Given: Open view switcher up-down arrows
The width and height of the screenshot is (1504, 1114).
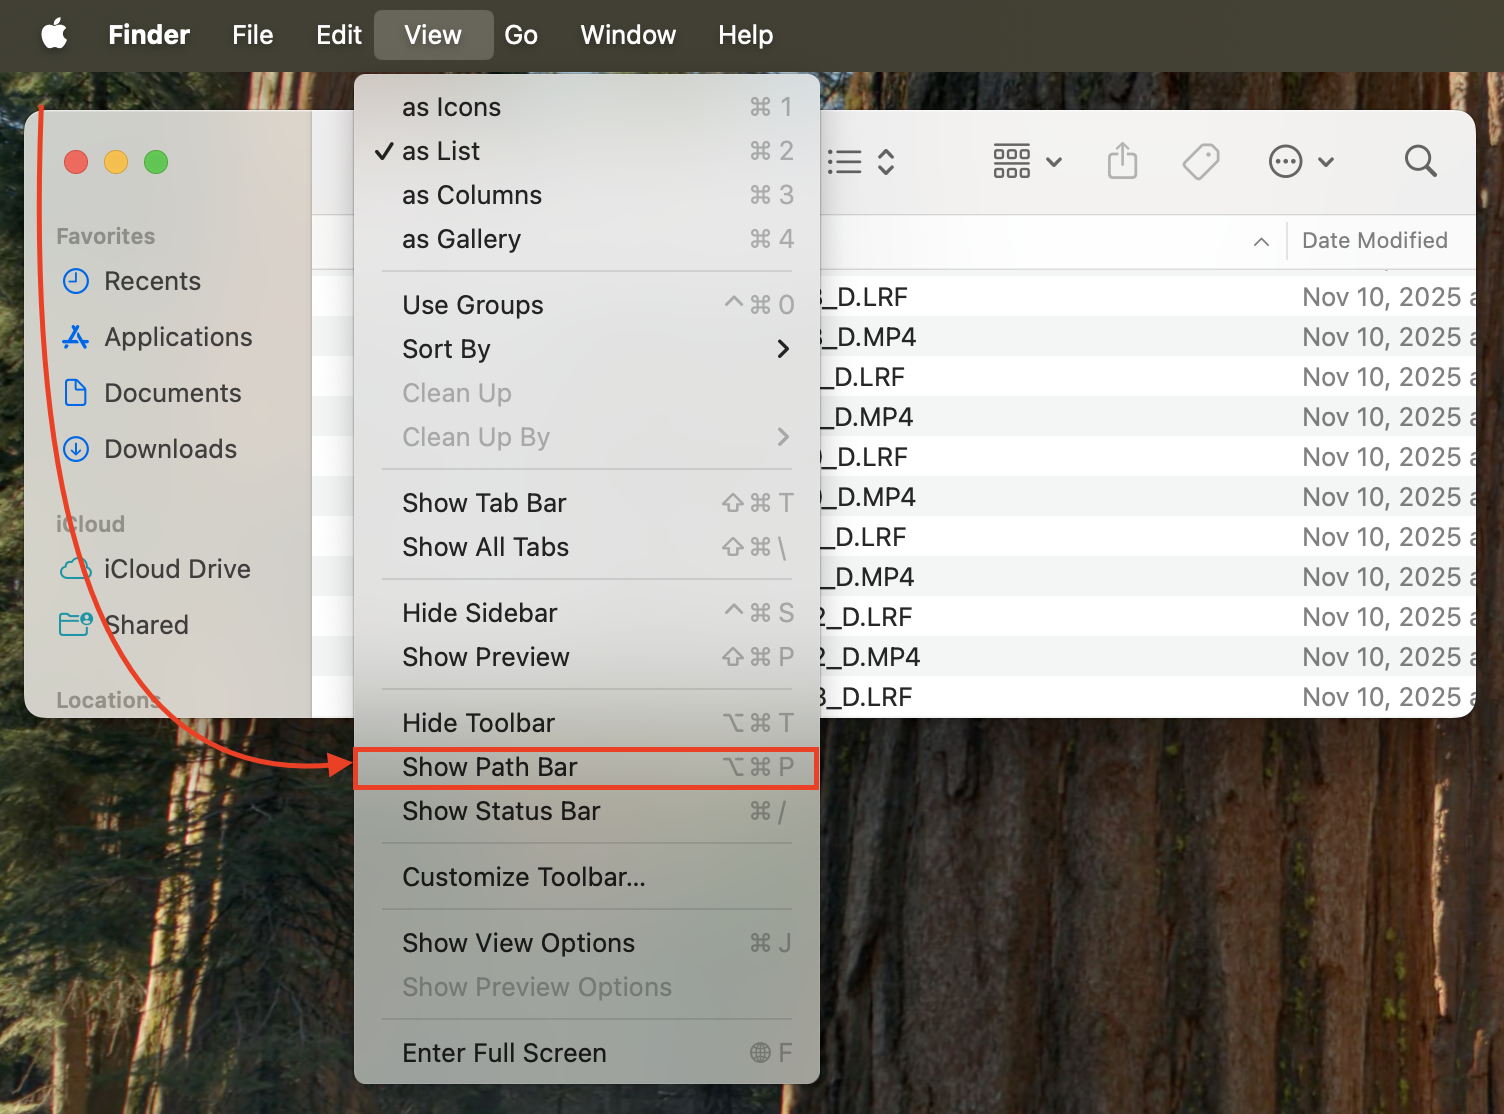Looking at the screenshot, I should coord(886,162).
